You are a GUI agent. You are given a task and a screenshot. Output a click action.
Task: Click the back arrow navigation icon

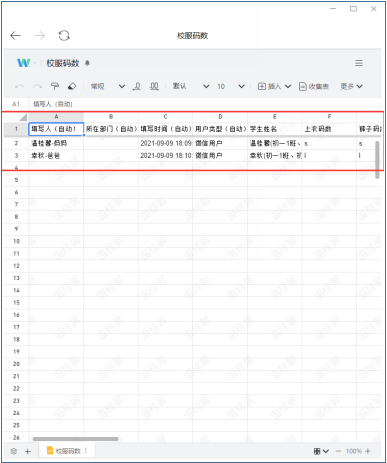[x=15, y=35]
